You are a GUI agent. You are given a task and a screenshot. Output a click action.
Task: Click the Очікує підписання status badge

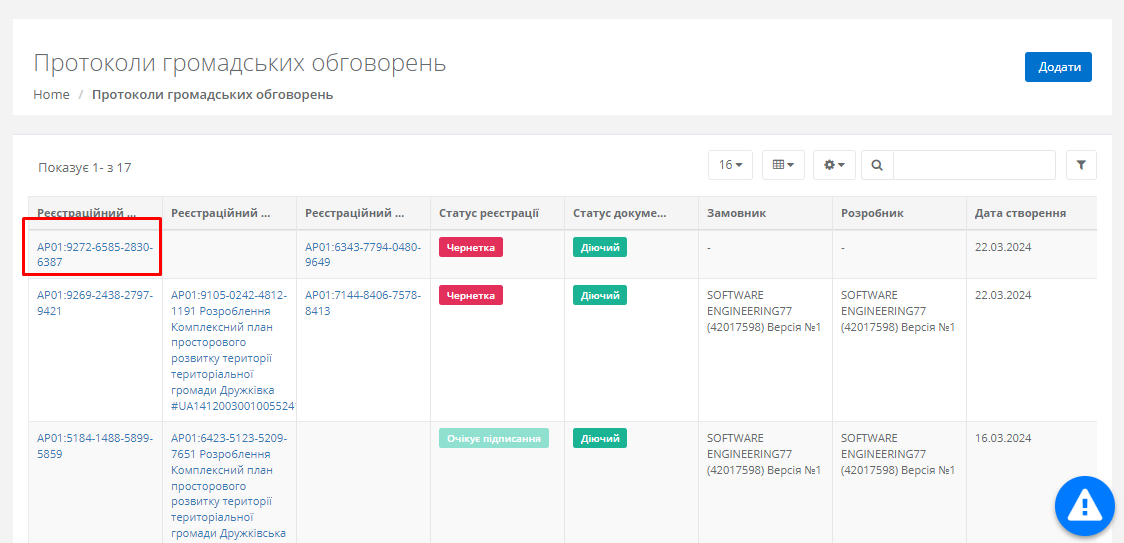tap(493, 438)
